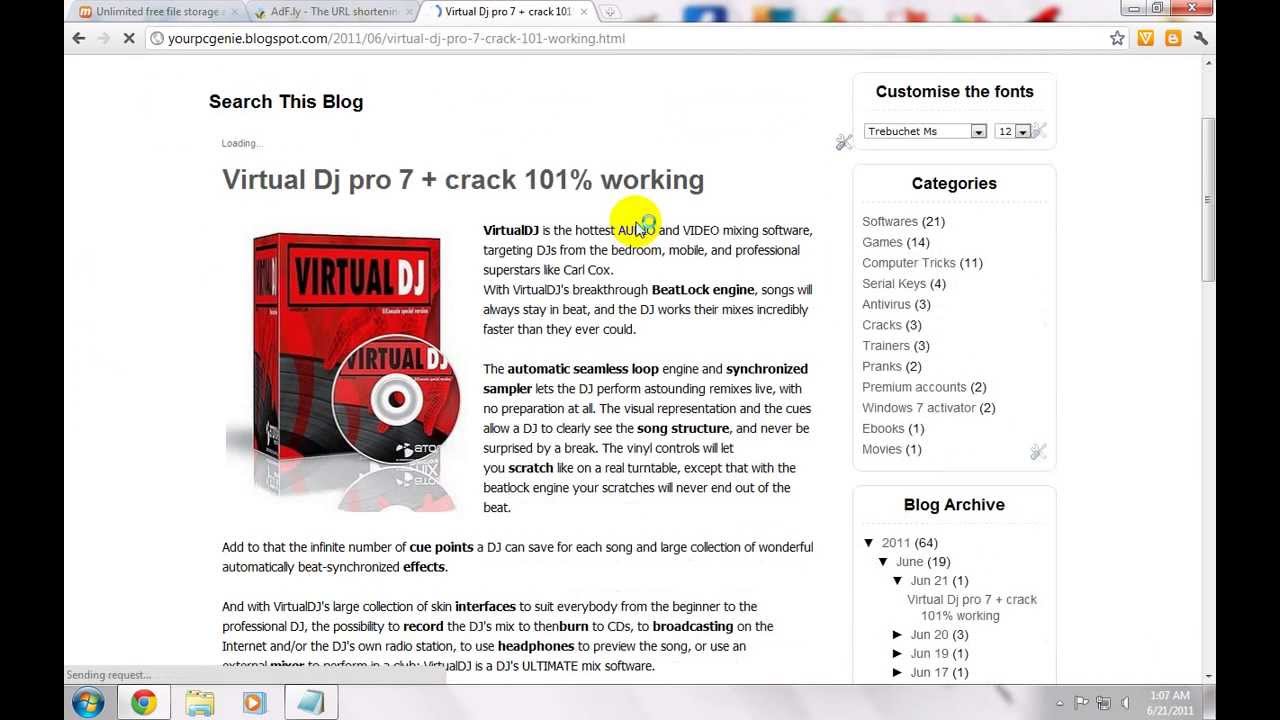
Task: Open the Trebuchet Ms font dropdown
Action: pos(926,131)
